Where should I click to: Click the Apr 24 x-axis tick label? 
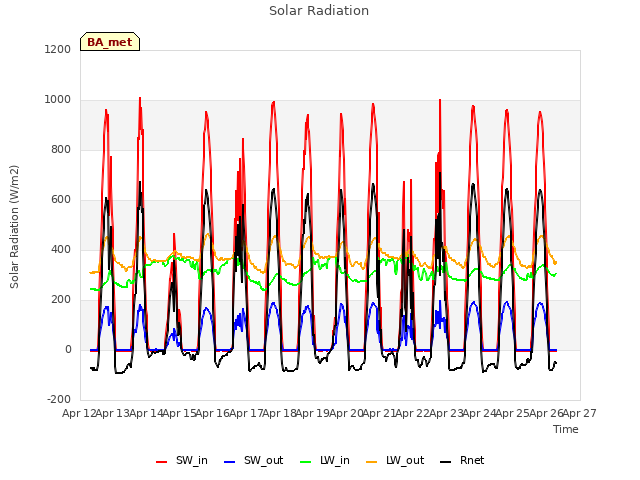click(479, 413)
